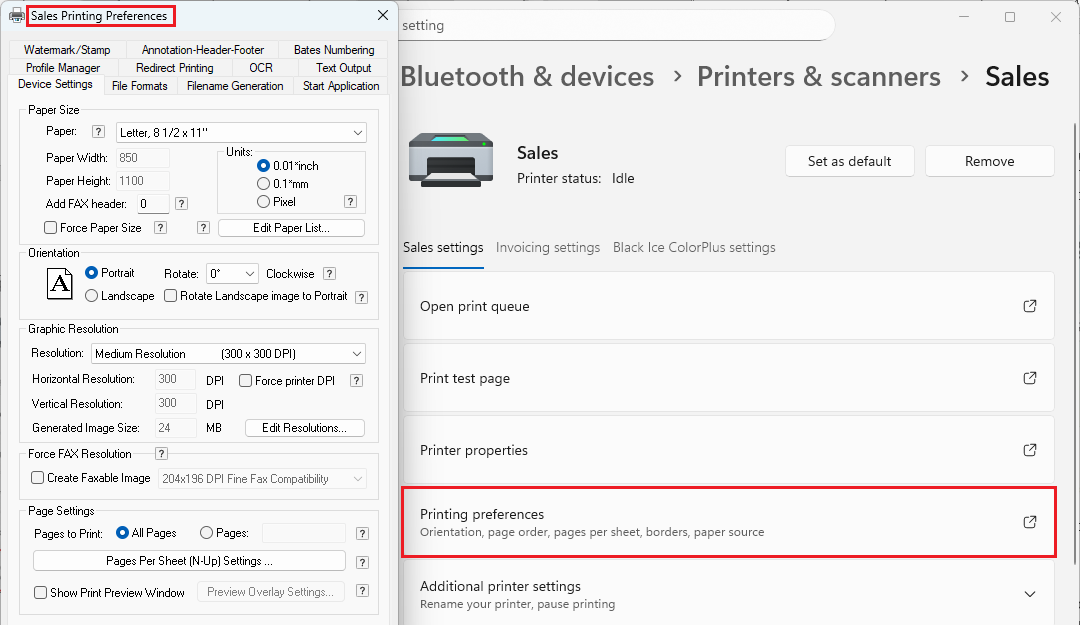Click help icon beside Add FAX header field
The height and width of the screenshot is (625, 1080).
181,204
